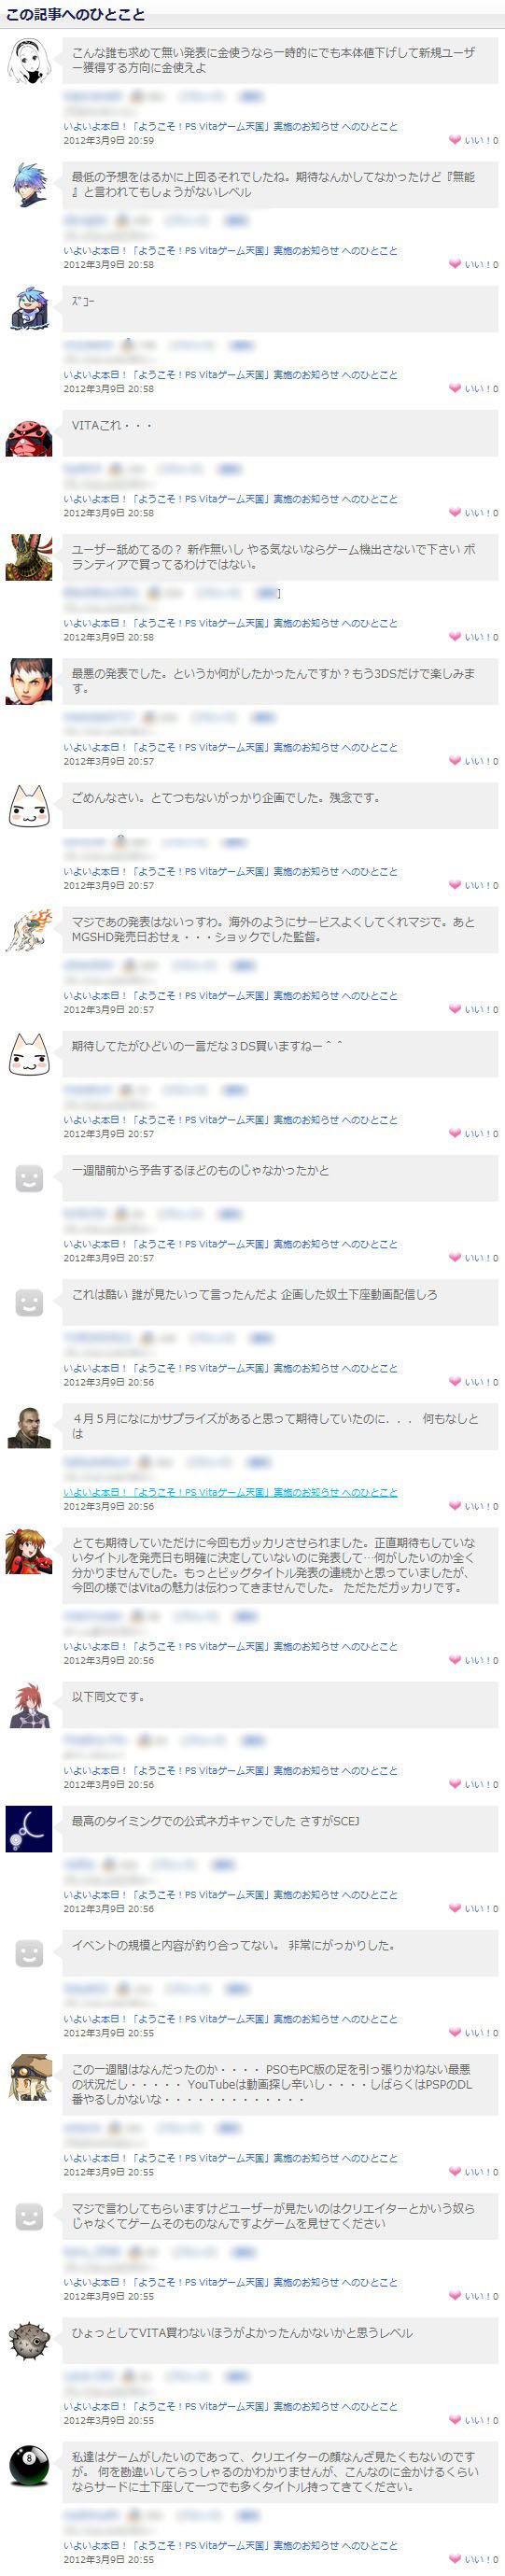505x2576 pixels.
Task: Open the 8-ball avatar profile
Action: point(29,2465)
